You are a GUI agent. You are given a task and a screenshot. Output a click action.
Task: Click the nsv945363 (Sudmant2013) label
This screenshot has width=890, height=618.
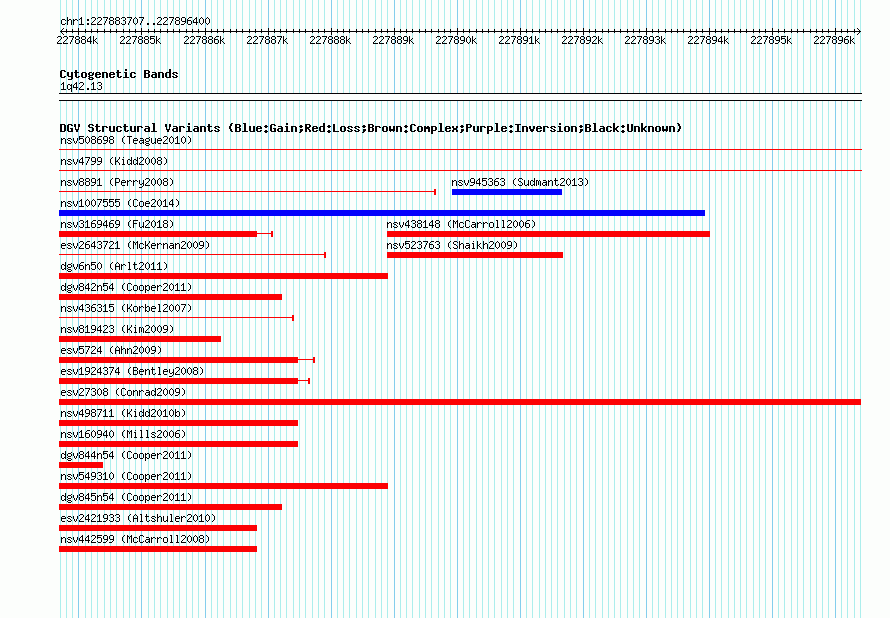point(520,182)
